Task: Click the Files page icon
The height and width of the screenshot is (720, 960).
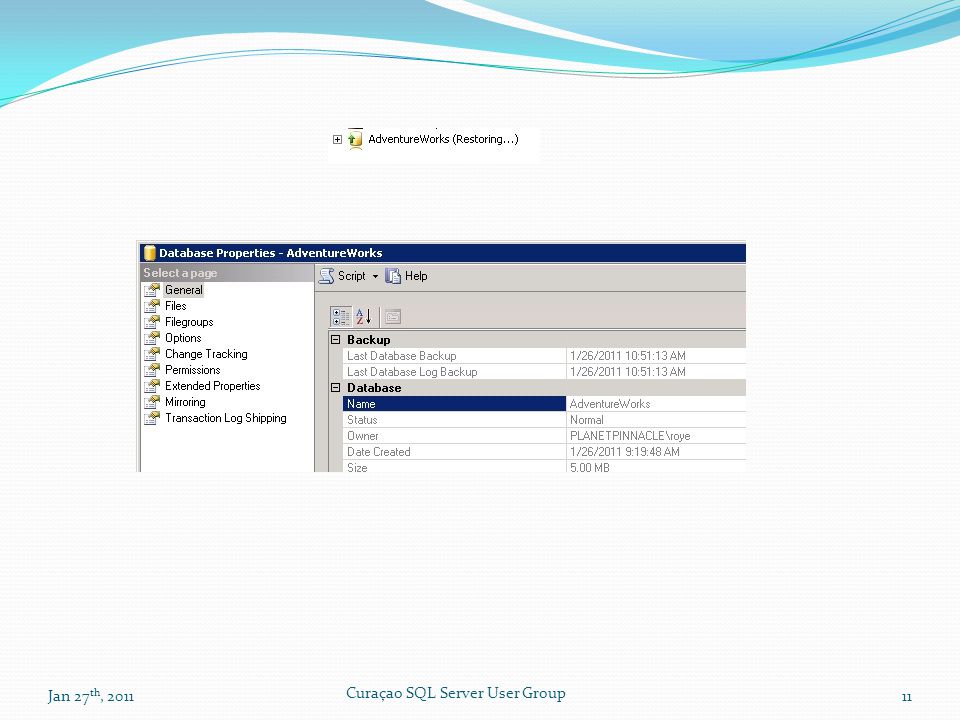Action: coord(152,306)
